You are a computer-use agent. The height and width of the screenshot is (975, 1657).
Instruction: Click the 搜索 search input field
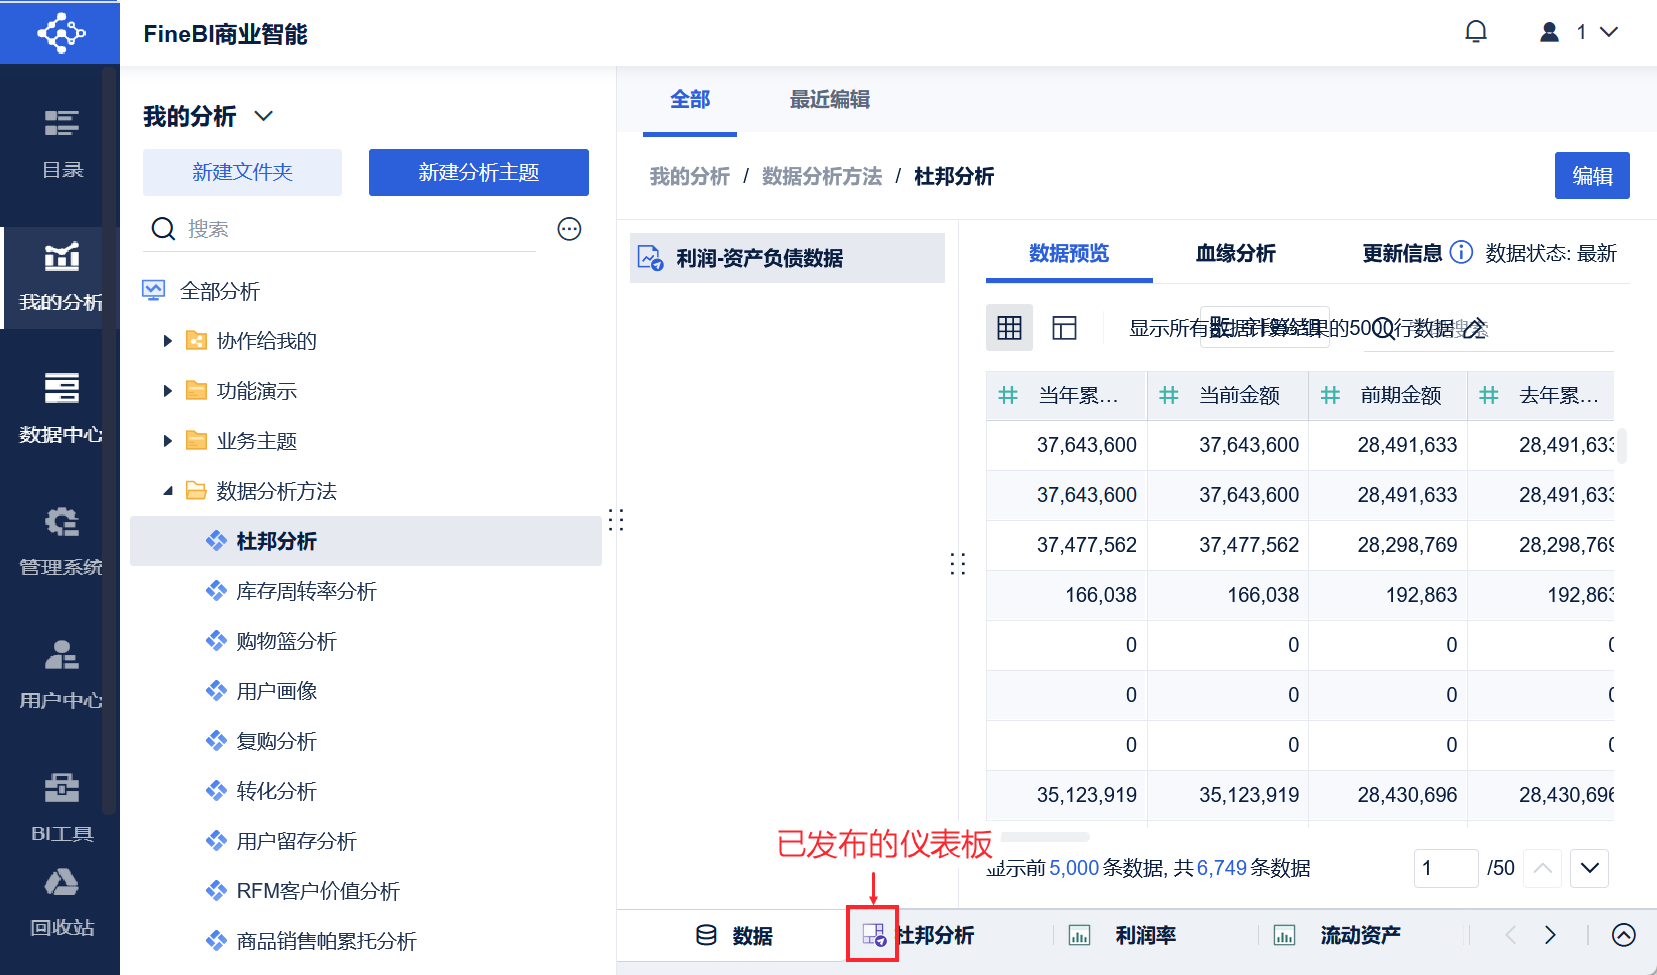[360, 229]
